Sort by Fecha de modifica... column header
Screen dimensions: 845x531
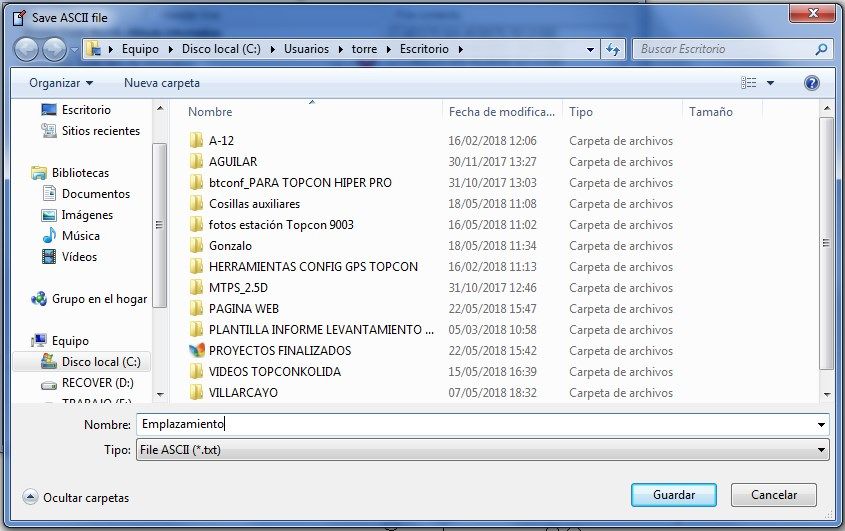tap(502, 112)
